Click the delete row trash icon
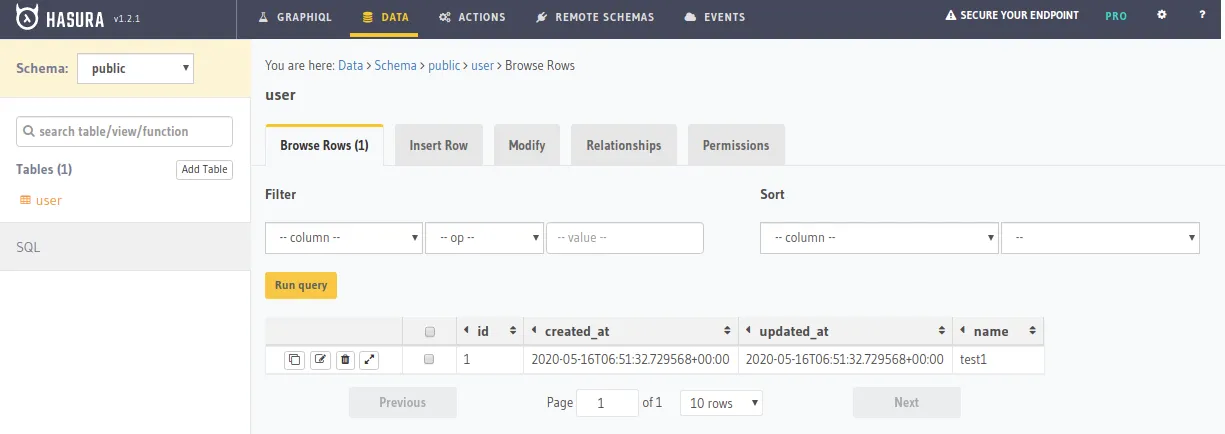Screen dimensions: 1225x434 point(345,360)
